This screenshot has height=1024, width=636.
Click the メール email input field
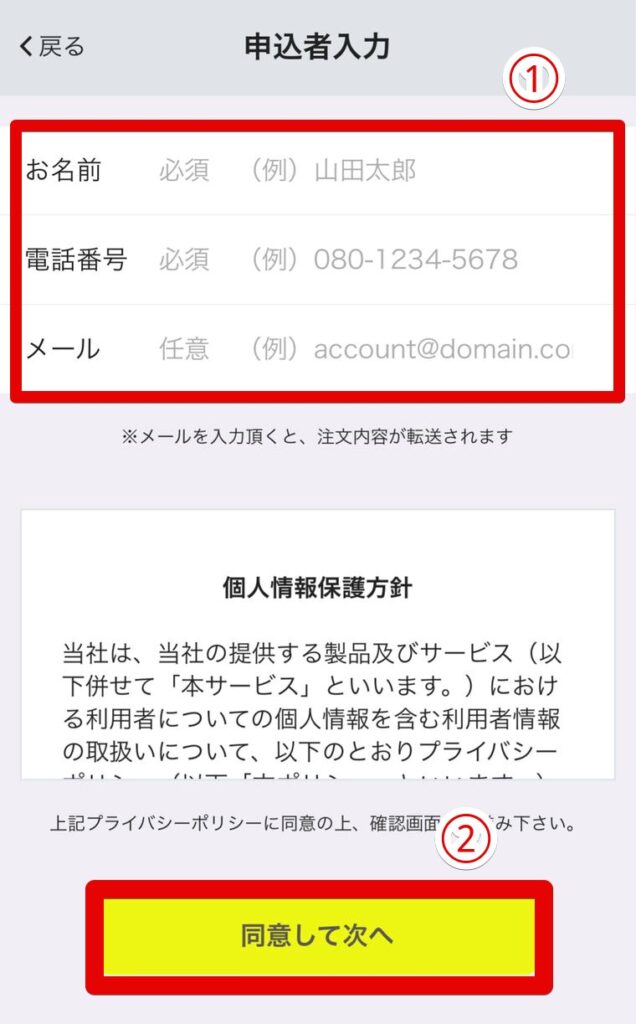(x=317, y=349)
